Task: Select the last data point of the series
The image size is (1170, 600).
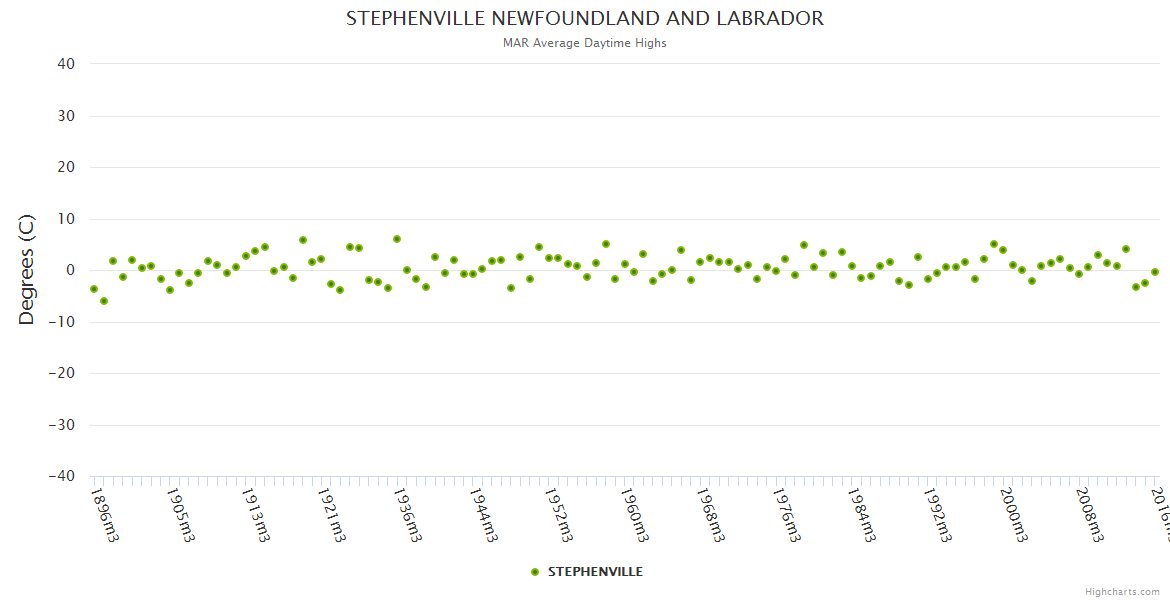Action: [x=1154, y=272]
